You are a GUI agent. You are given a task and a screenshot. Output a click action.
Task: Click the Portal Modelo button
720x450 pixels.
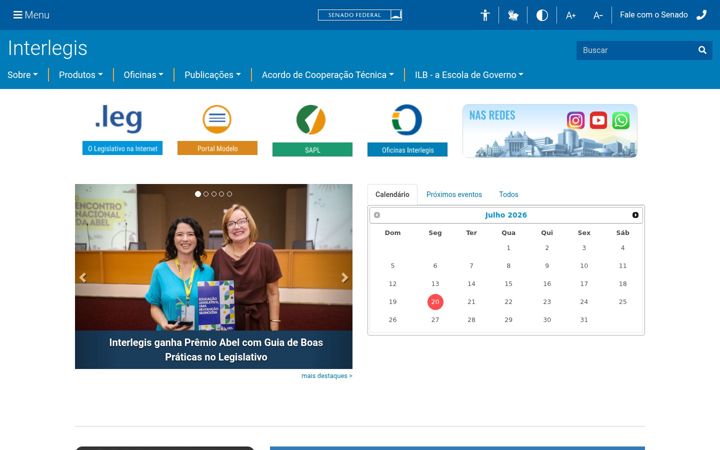click(x=217, y=148)
